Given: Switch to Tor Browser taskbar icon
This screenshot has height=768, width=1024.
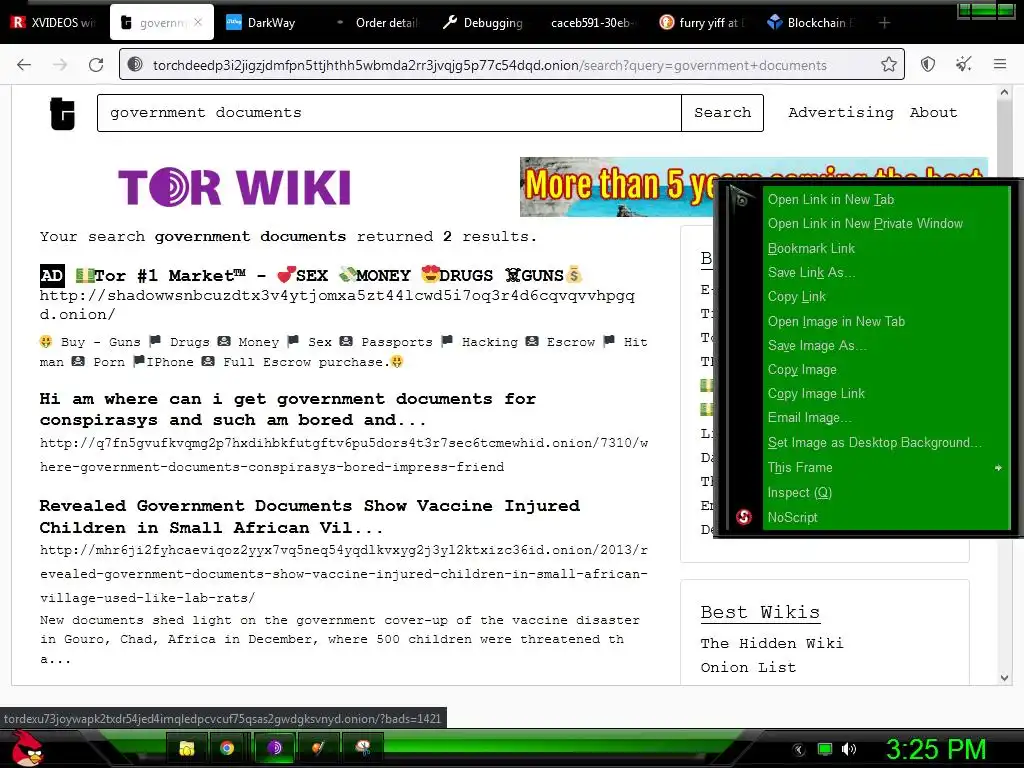Looking at the screenshot, I should [274, 748].
